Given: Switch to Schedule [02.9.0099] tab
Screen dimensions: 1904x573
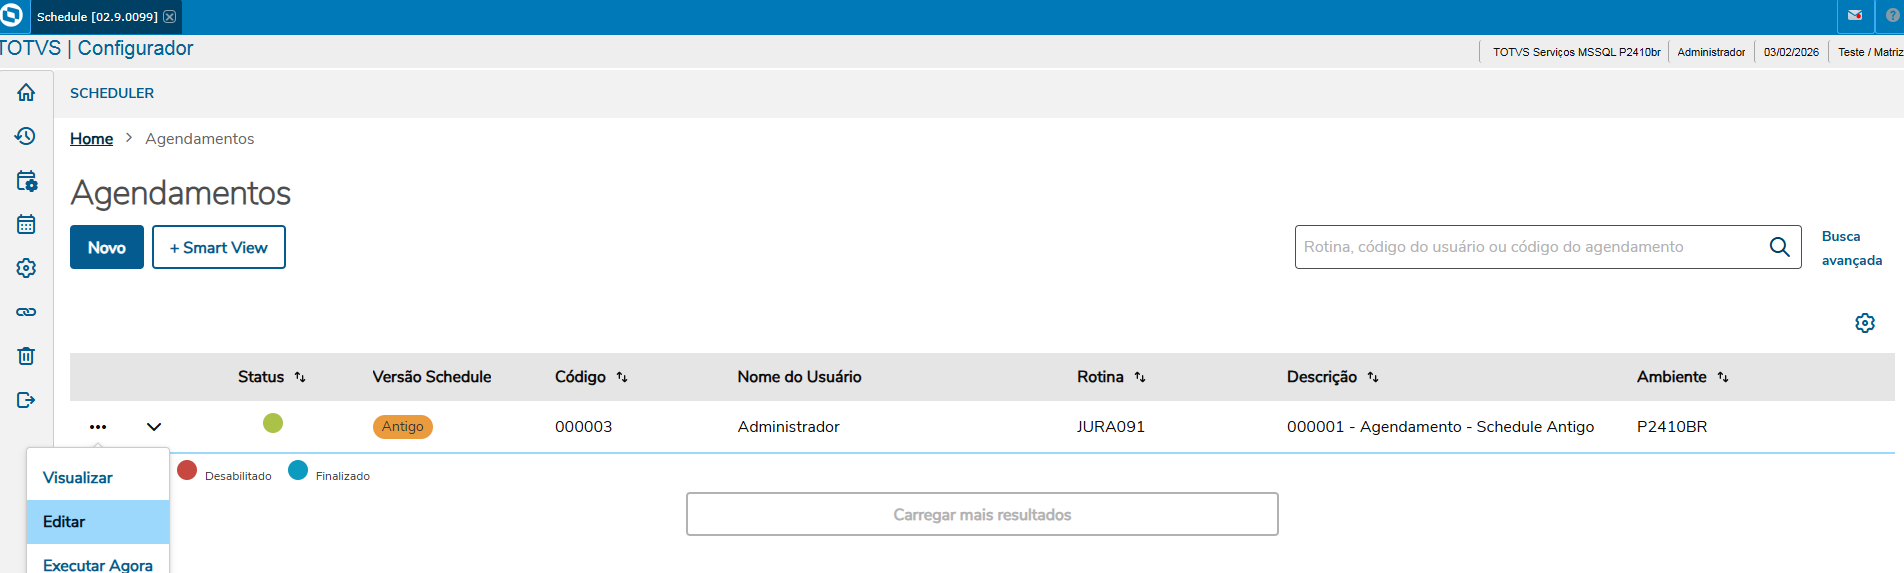Looking at the screenshot, I should (x=97, y=17).
